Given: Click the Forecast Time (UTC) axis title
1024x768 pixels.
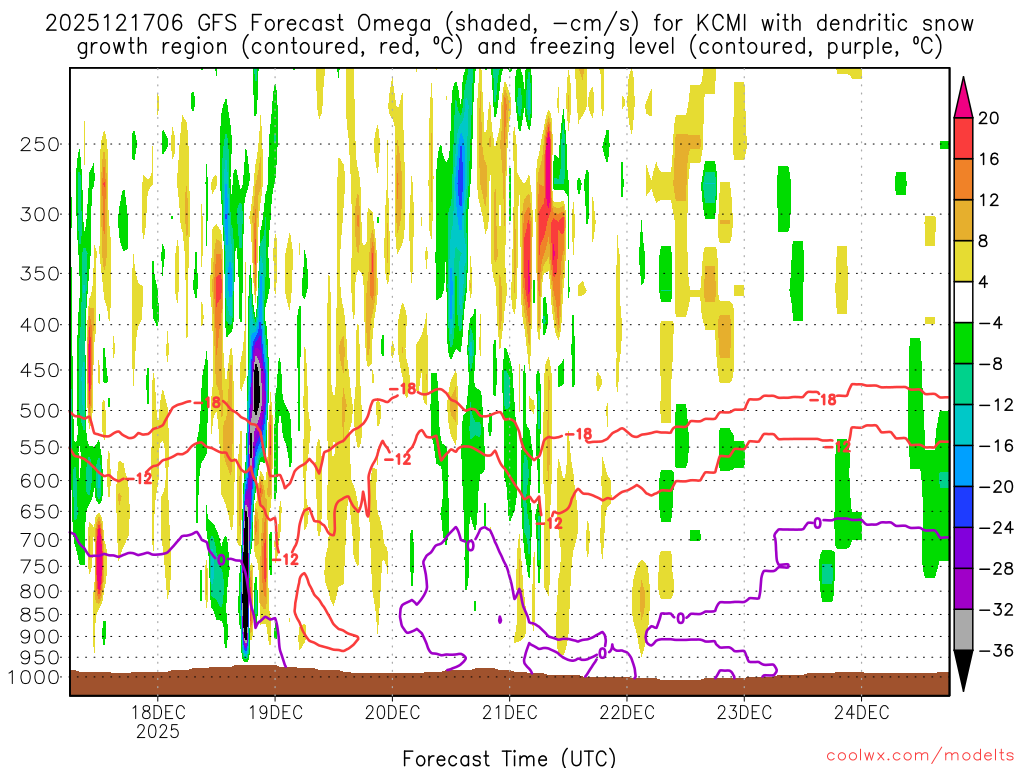Looking at the screenshot, I should (x=509, y=758).
